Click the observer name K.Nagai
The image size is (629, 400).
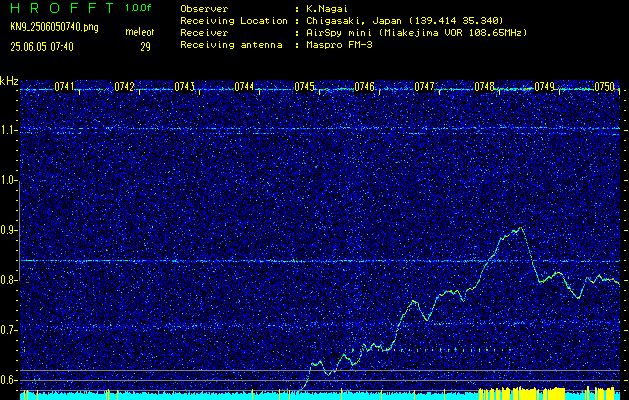pos(325,8)
